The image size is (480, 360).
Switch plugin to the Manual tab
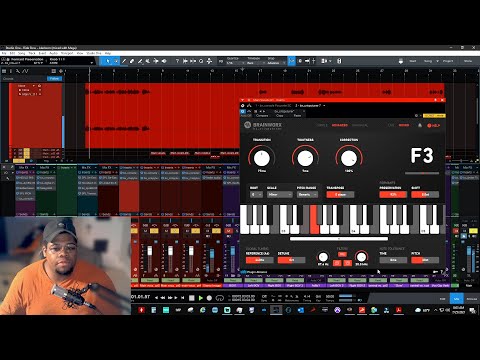[x=360, y=125]
